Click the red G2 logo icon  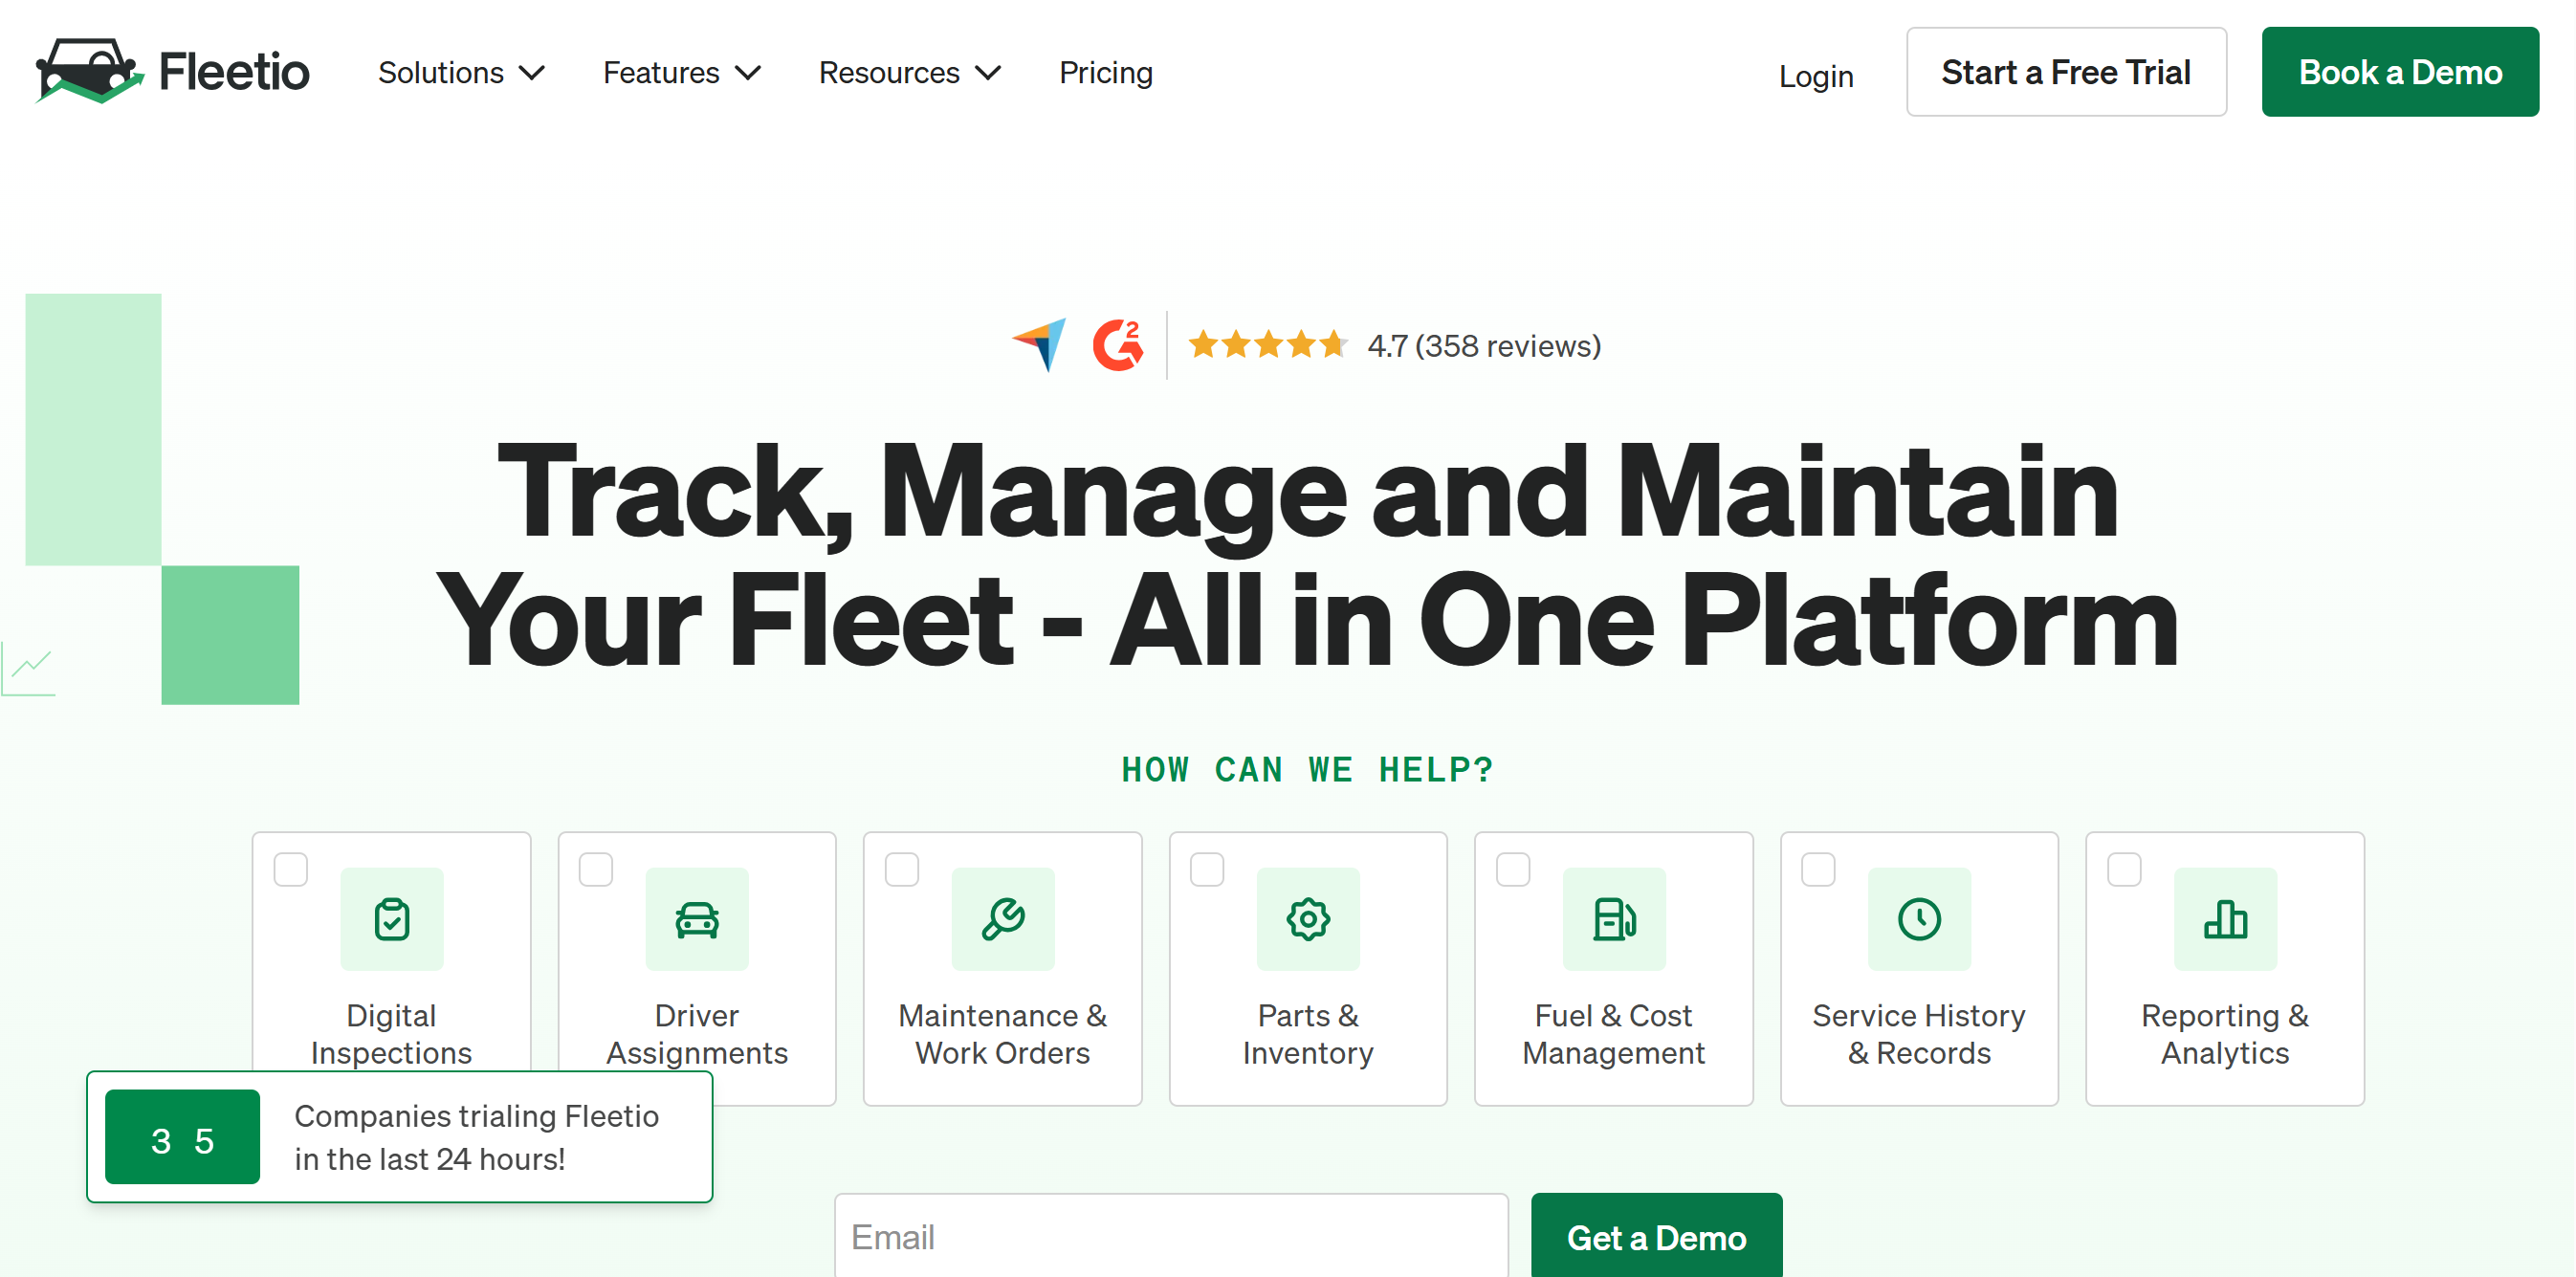click(x=1118, y=345)
